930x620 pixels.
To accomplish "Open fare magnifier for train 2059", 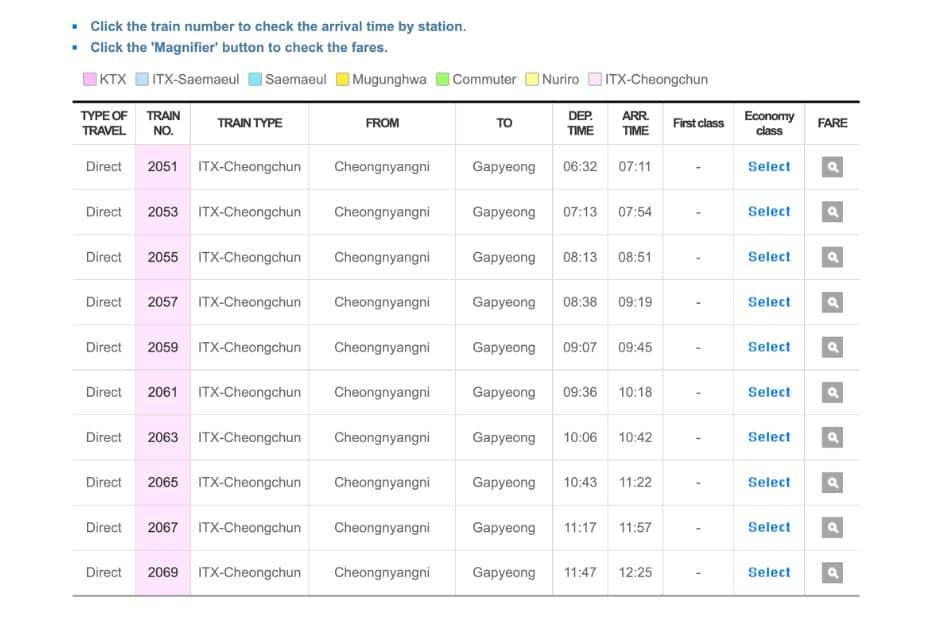I will pyautogui.click(x=832, y=347).
